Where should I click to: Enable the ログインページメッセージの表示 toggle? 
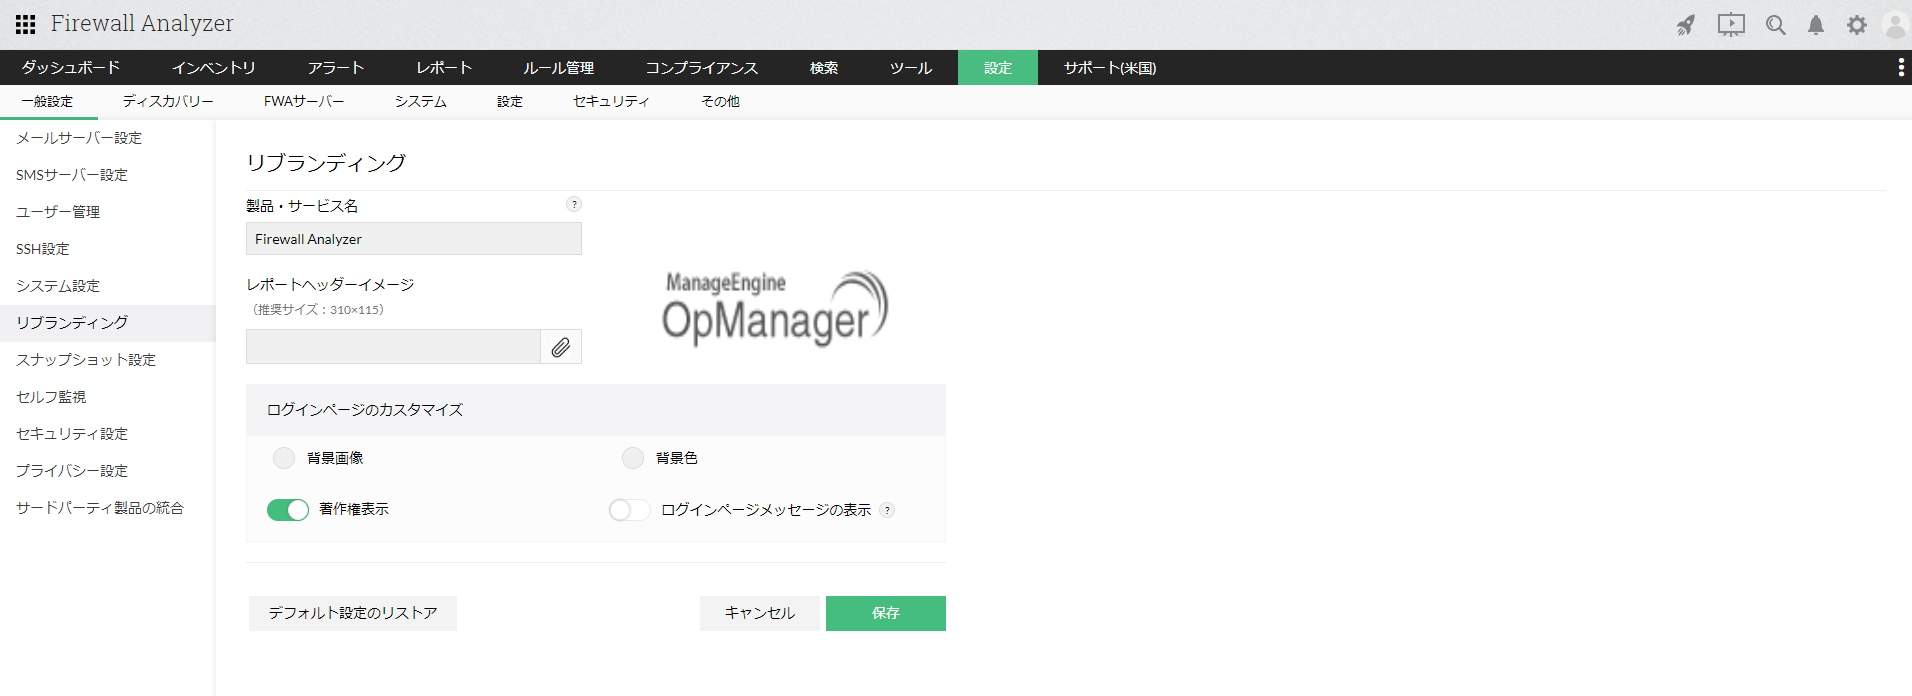[630, 510]
